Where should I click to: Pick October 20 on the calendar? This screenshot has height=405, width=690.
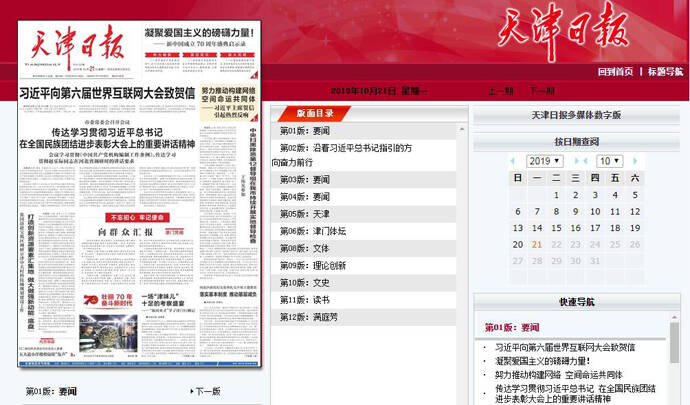518,244
